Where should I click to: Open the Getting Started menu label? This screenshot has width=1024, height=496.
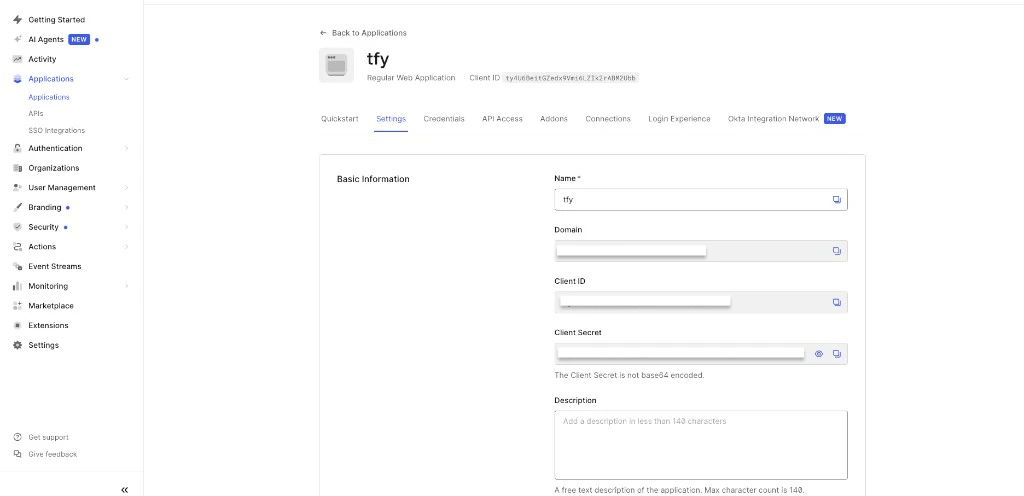(x=57, y=20)
